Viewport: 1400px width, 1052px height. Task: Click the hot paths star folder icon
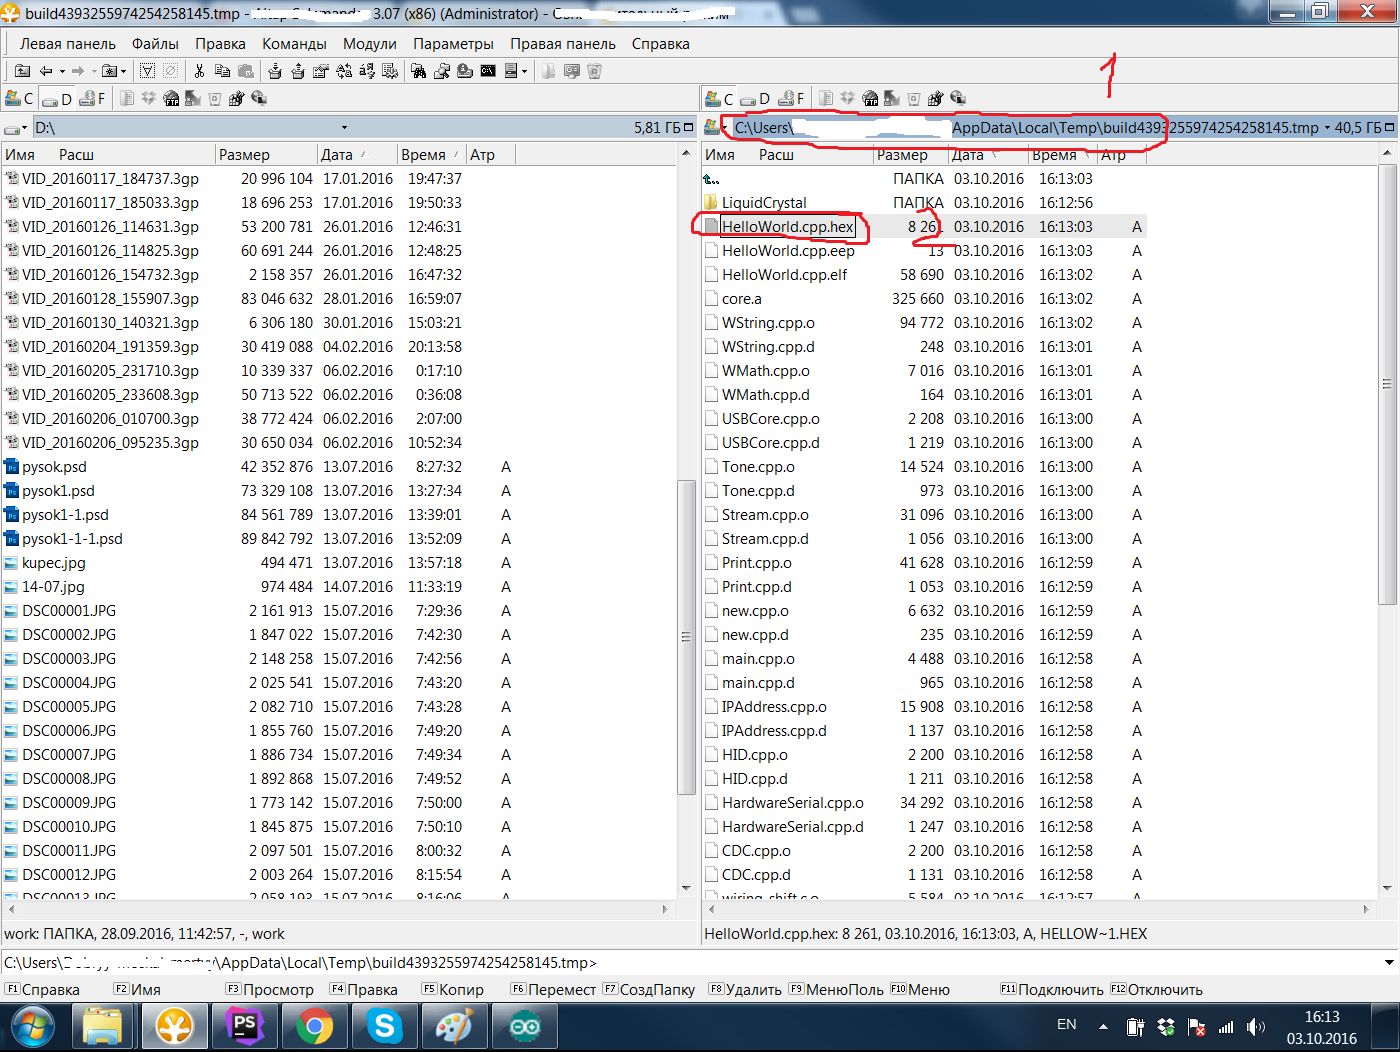click(x=108, y=71)
